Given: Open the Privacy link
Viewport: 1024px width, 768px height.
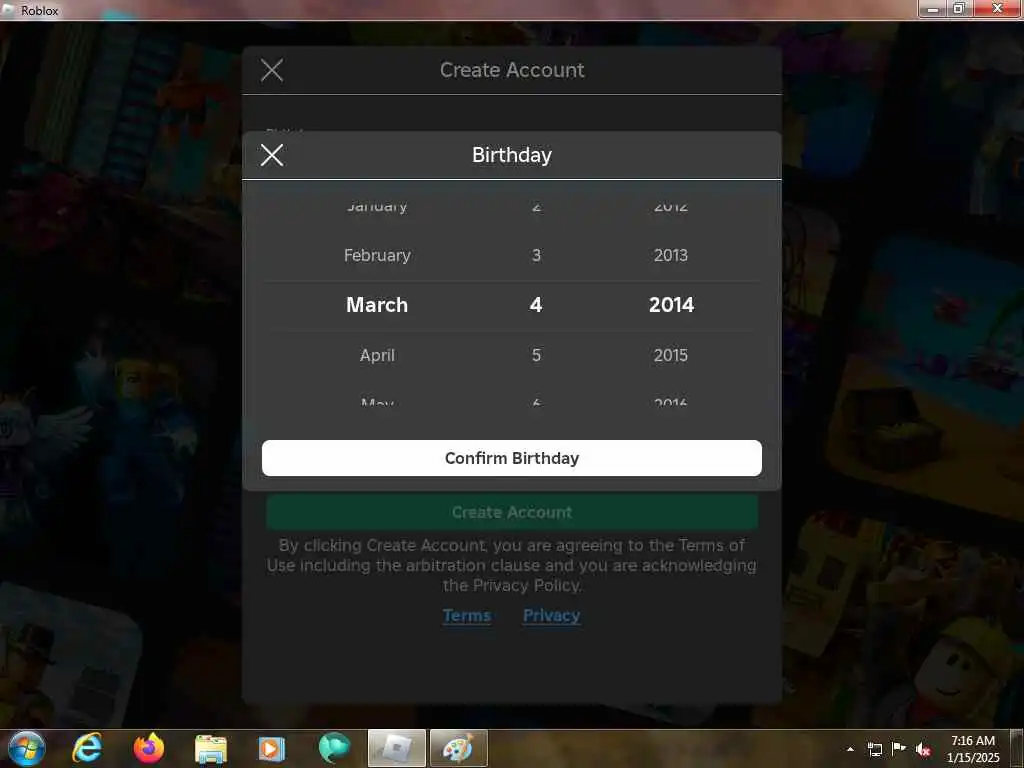Looking at the screenshot, I should 551,616.
